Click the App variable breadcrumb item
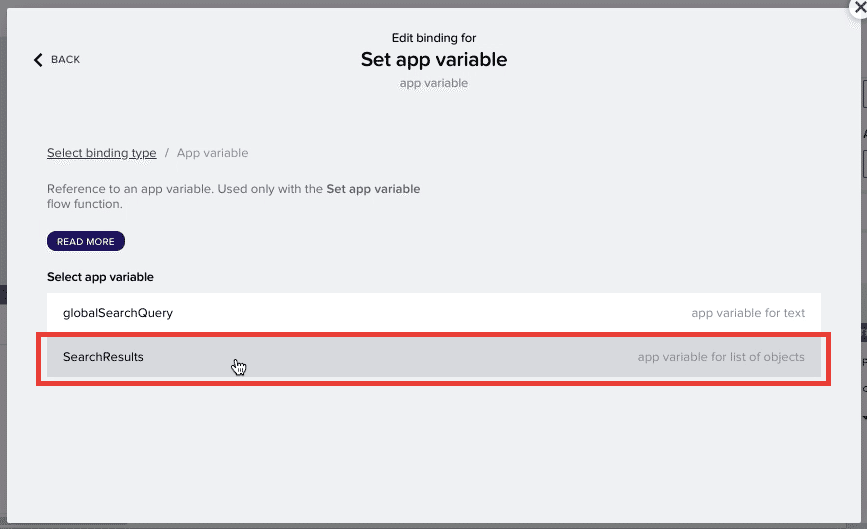The height and width of the screenshot is (529, 867). point(212,153)
